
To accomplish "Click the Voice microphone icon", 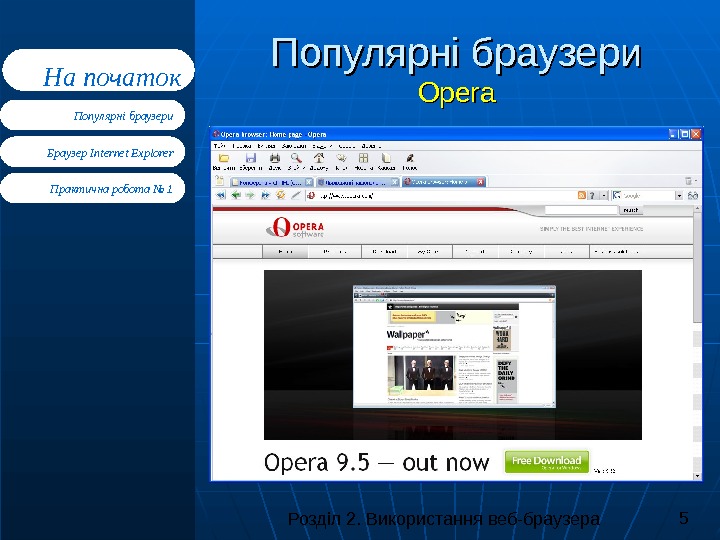I will (410, 158).
